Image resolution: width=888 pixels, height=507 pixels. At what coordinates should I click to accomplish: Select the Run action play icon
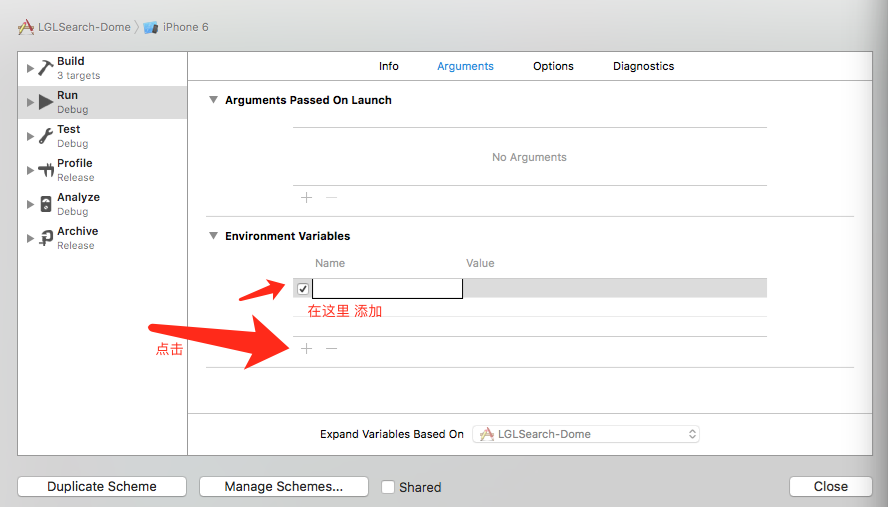coord(46,102)
